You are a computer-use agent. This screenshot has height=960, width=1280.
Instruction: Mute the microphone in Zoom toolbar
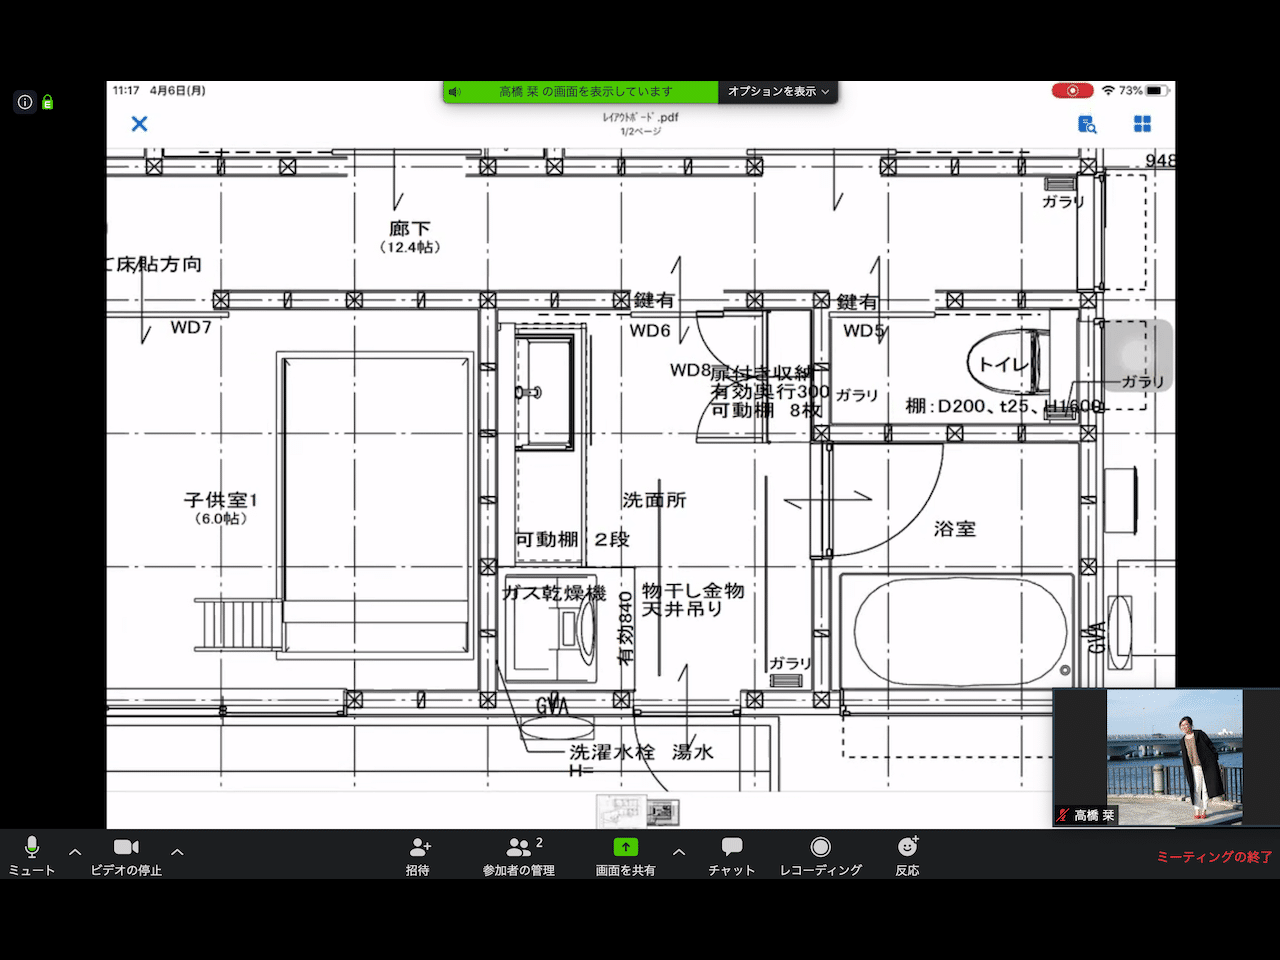[x=32, y=855]
